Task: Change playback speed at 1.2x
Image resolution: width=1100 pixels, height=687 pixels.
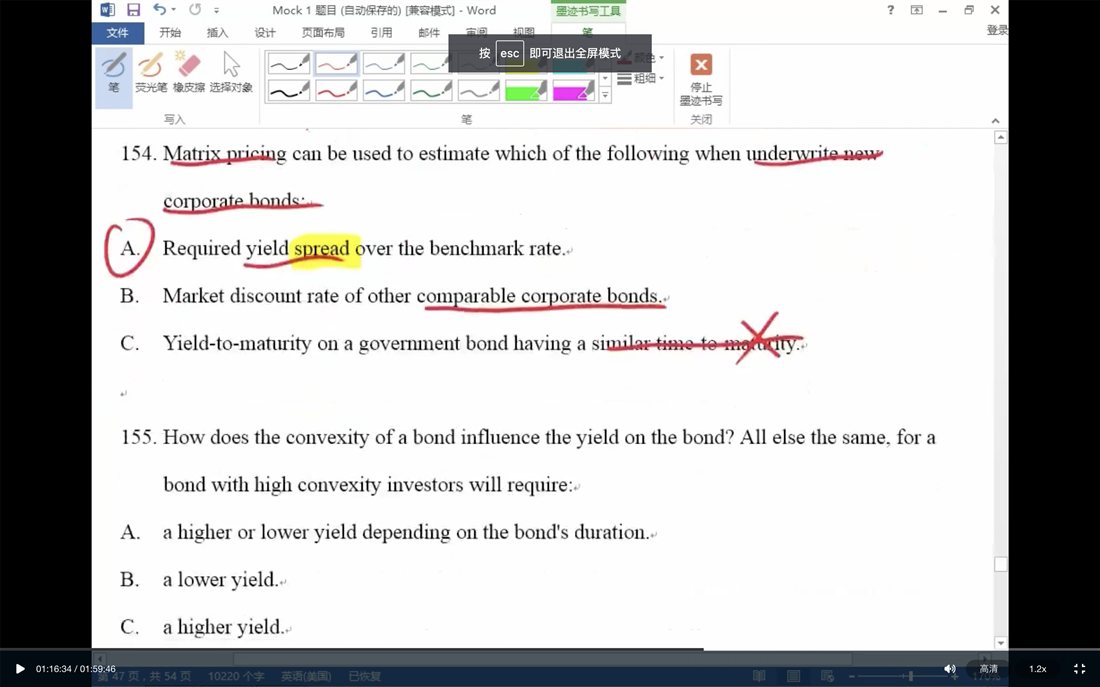Action: [x=1038, y=669]
